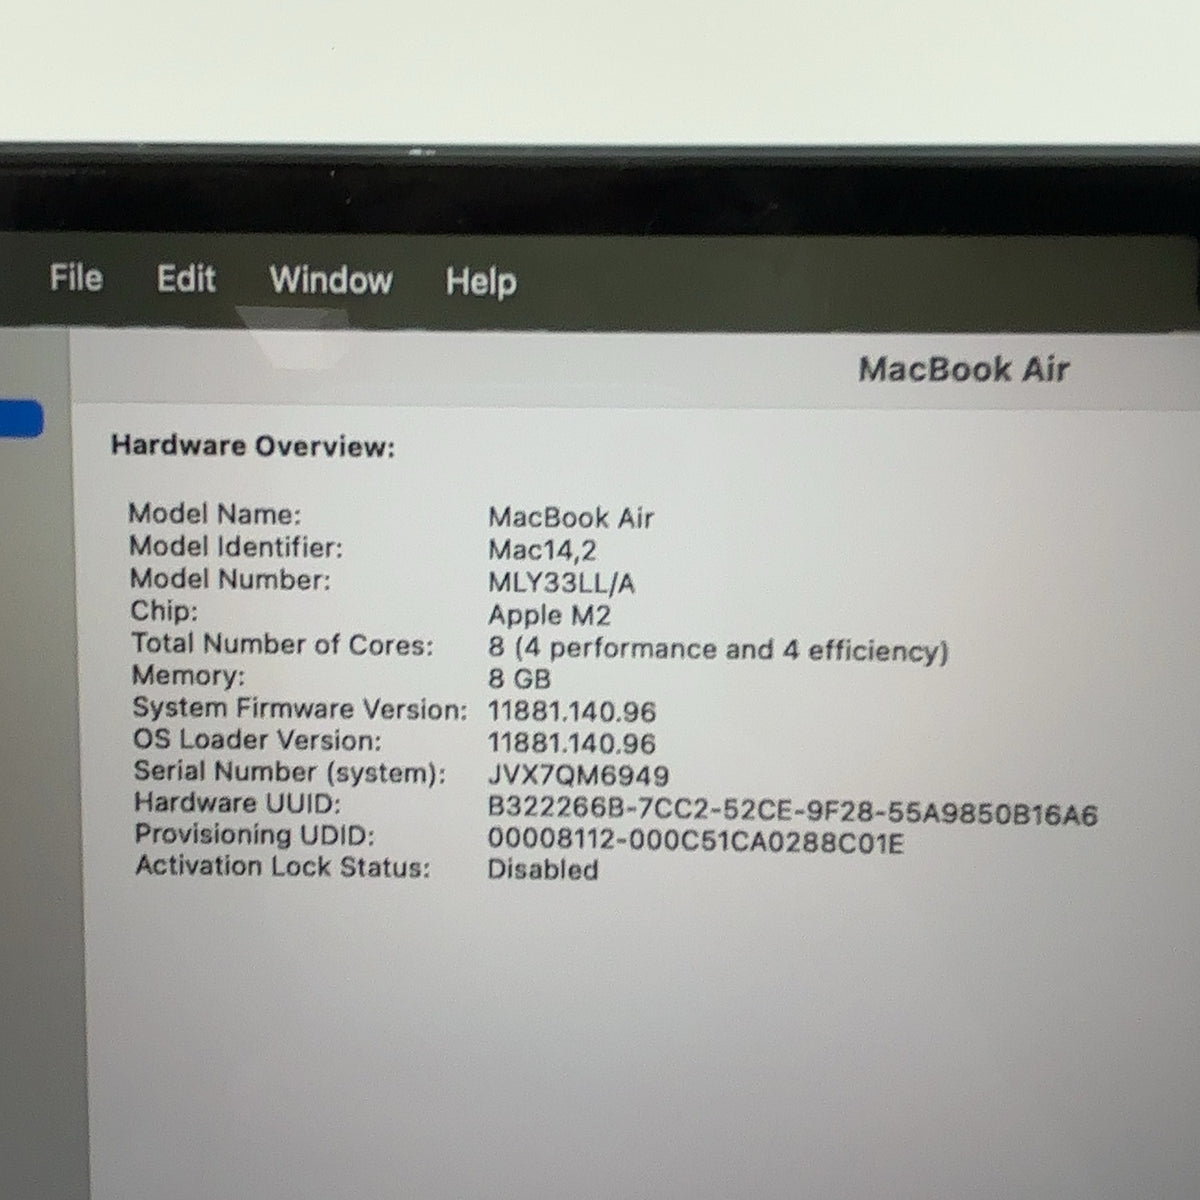Select the Disabled activation lock value
The width and height of the screenshot is (1200, 1200).
tap(543, 869)
